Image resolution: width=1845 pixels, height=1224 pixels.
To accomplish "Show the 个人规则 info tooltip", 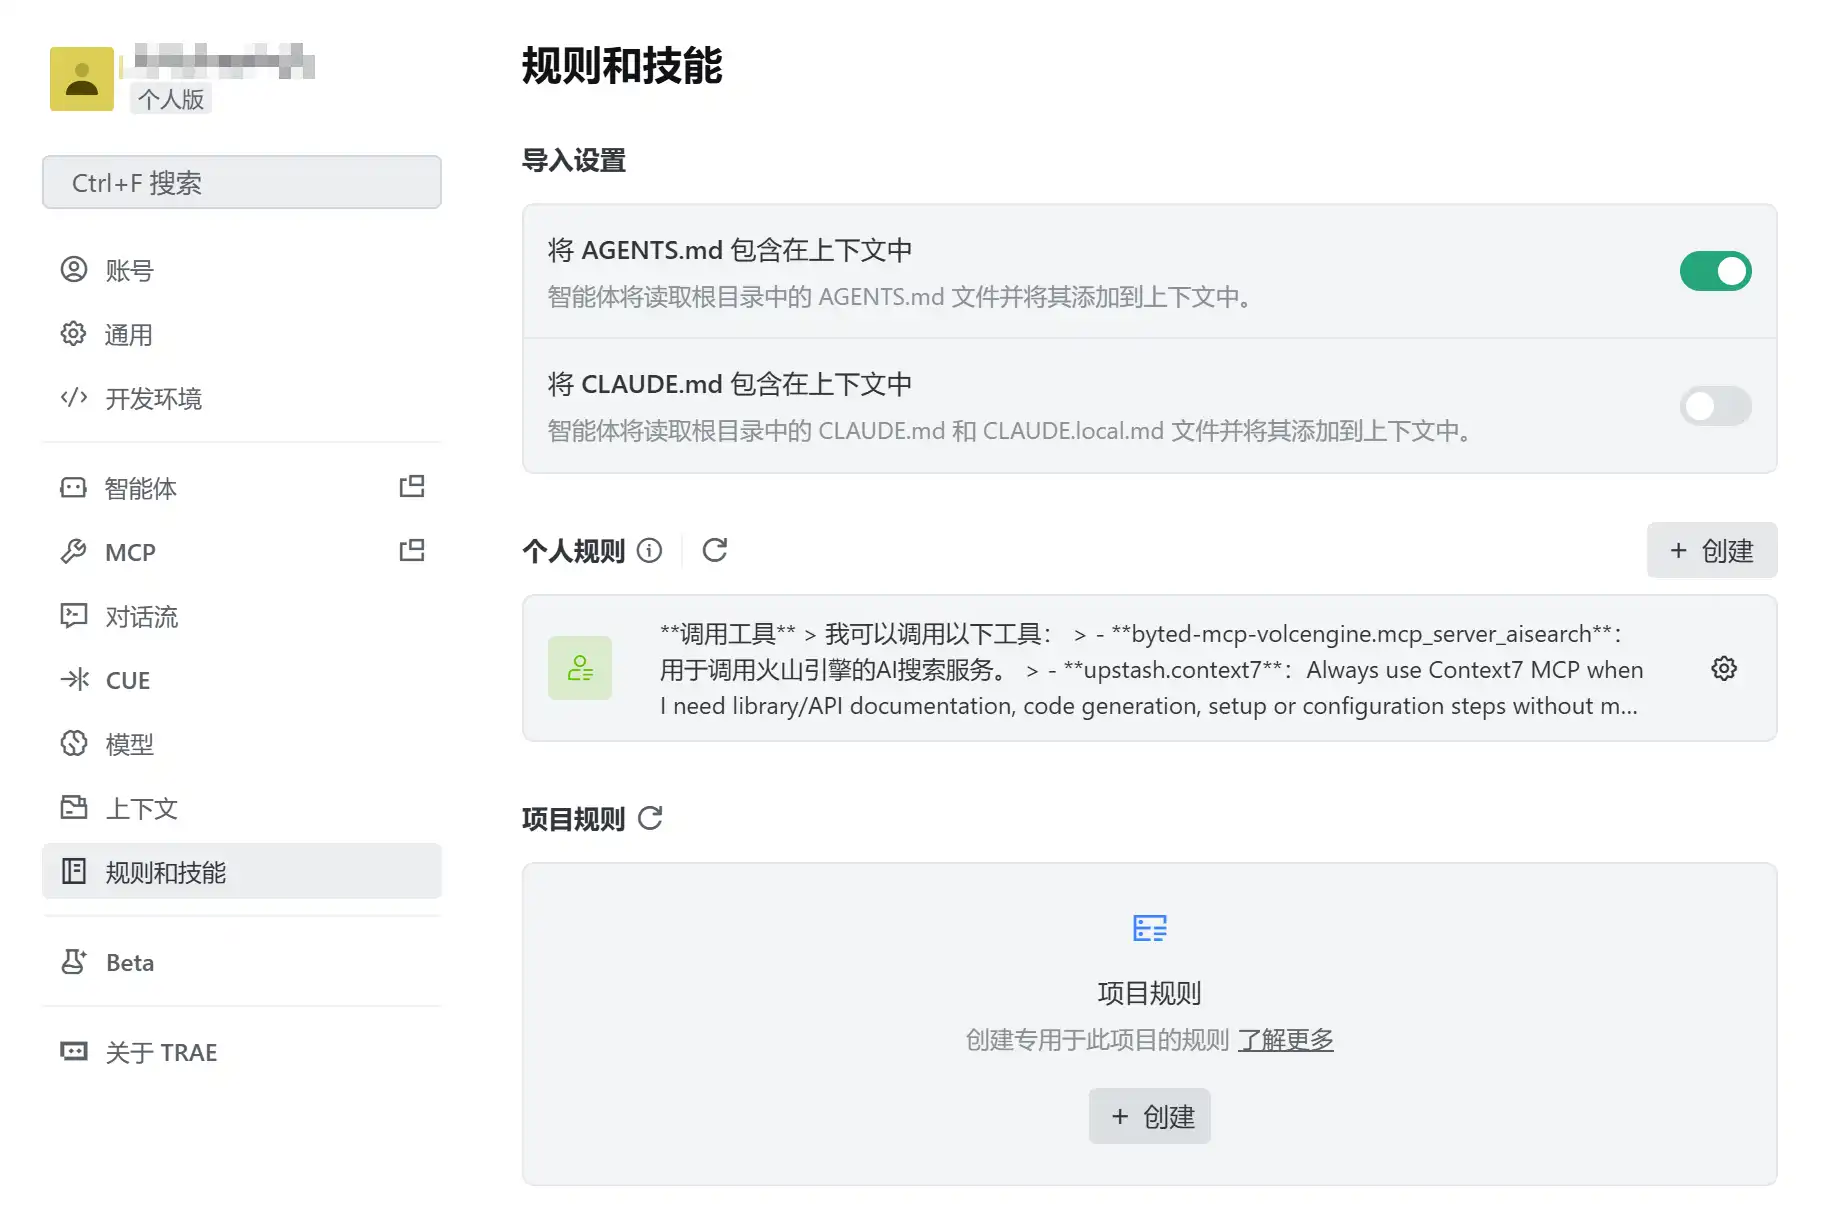I will click(x=650, y=551).
